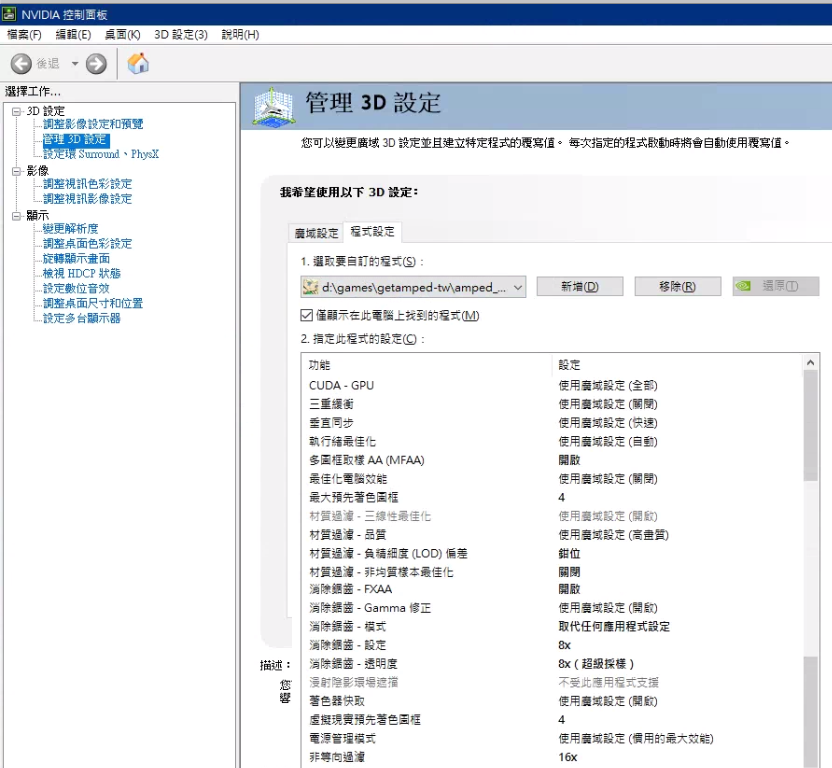The width and height of the screenshot is (832, 768).
Task: Click the 移除(R) button
Action: tap(678, 287)
